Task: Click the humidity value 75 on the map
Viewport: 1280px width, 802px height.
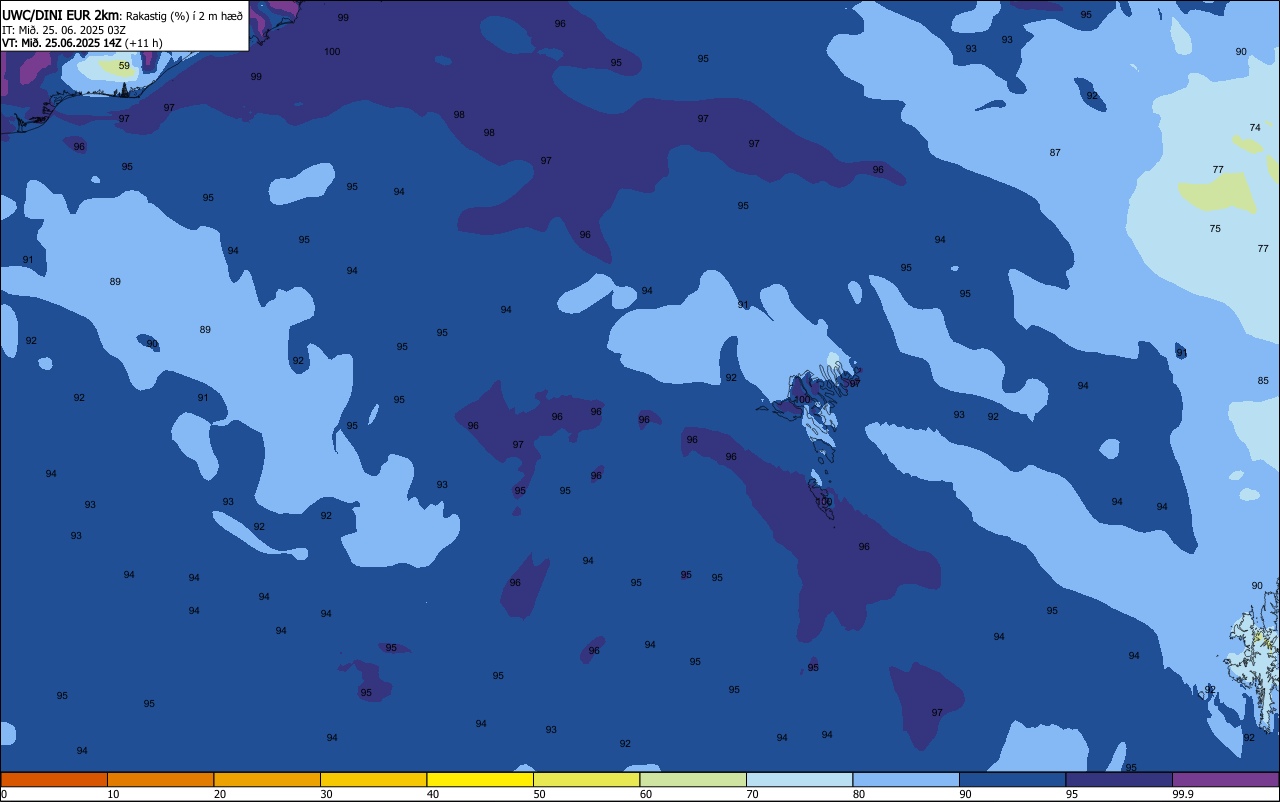Action: [x=1215, y=228]
